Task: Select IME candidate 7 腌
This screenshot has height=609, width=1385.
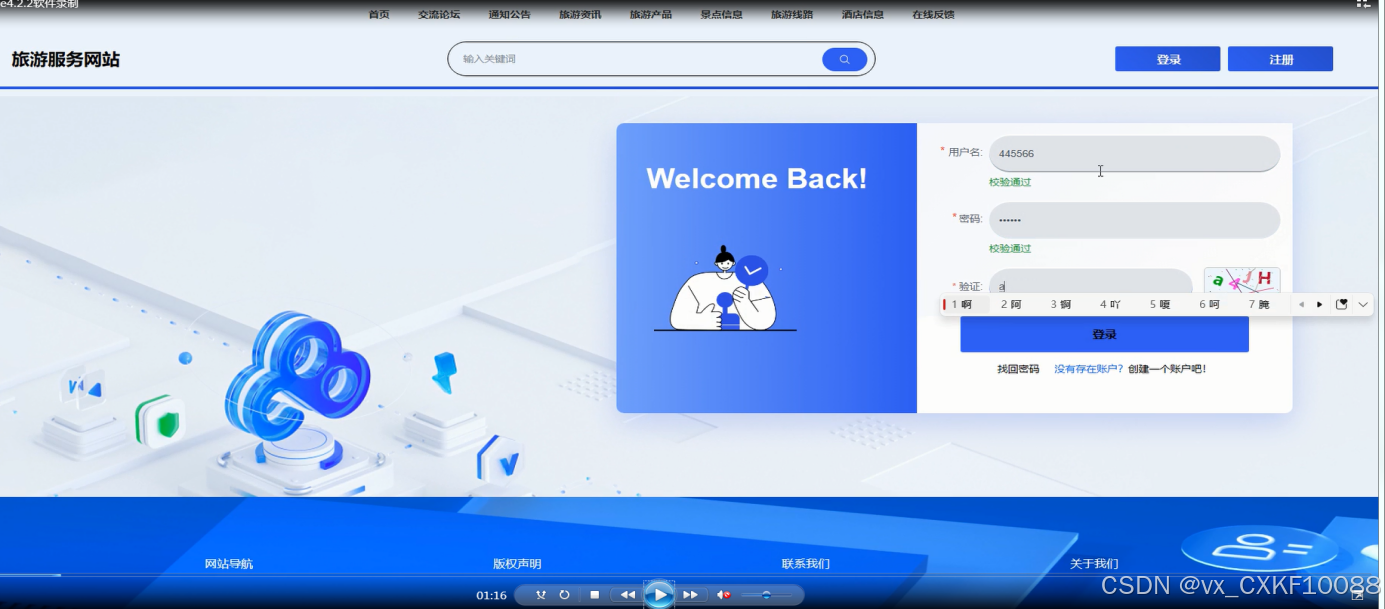Action: coord(1259,304)
